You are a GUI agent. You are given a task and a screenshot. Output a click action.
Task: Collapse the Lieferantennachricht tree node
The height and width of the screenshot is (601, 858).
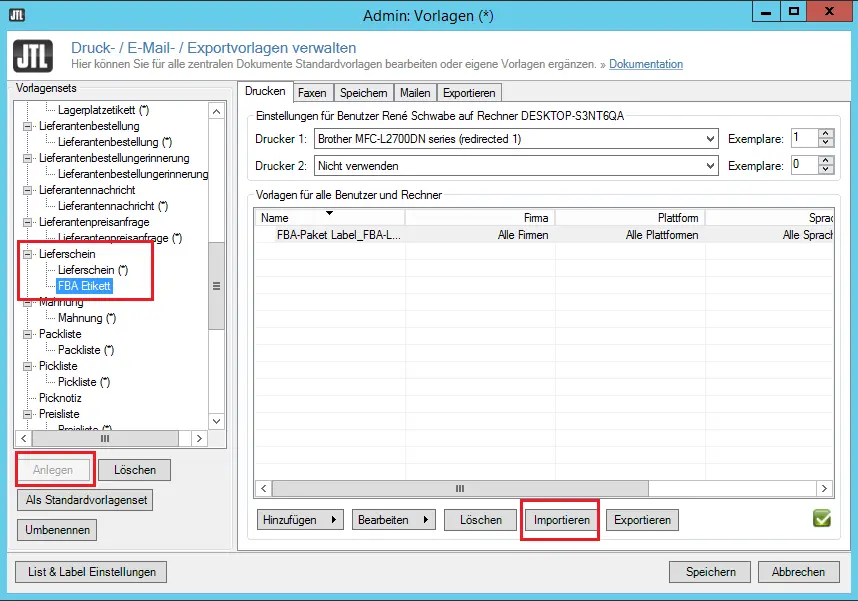(27, 190)
